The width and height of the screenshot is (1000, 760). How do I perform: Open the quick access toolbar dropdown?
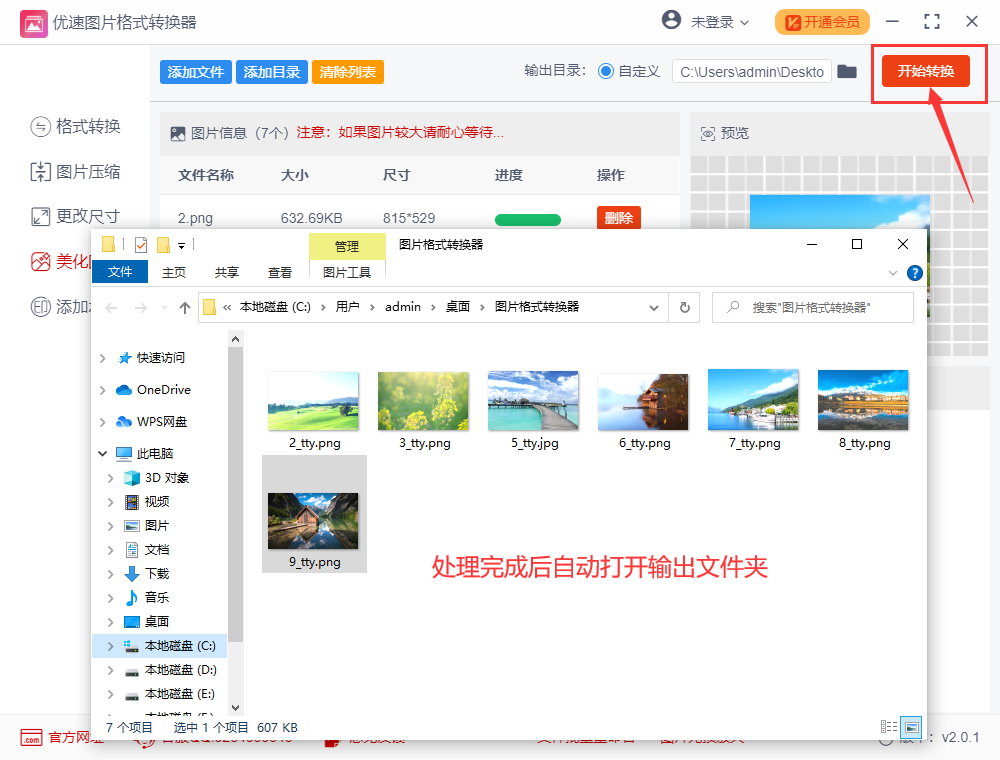coord(181,245)
